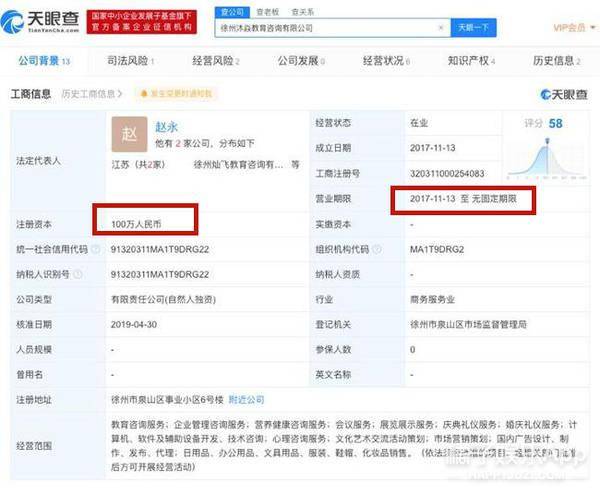
Task: Open the 公司背景 tab
Action: (x=44, y=61)
